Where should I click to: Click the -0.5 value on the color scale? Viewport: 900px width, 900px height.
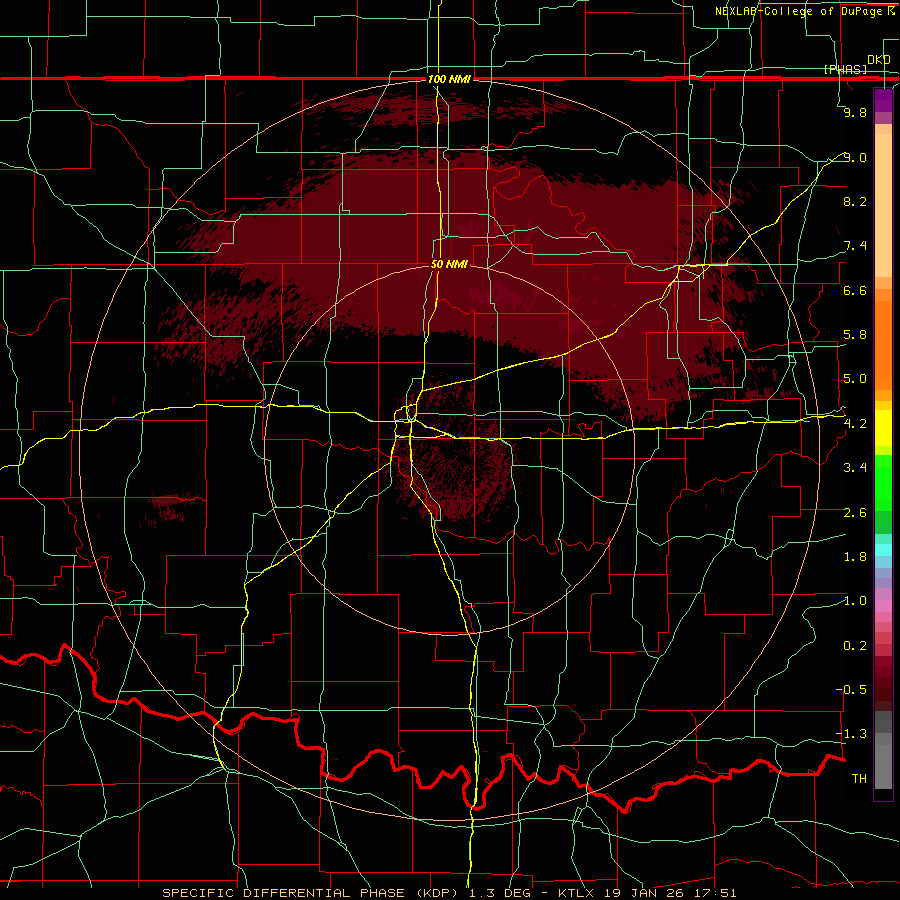[851, 690]
